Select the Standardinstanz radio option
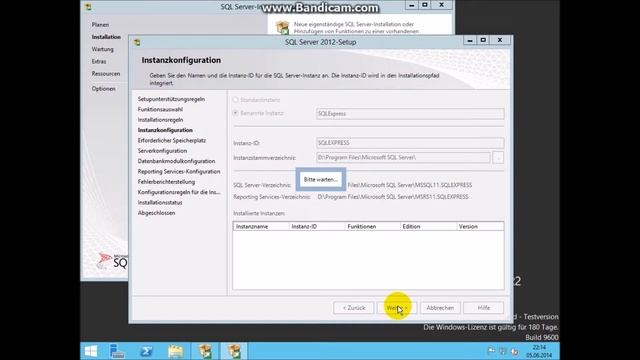The height and width of the screenshot is (360, 640). point(236,100)
